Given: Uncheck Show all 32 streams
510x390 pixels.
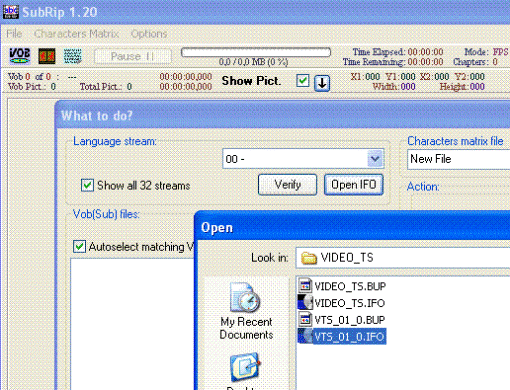Looking at the screenshot, I should click(x=87, y=185).
